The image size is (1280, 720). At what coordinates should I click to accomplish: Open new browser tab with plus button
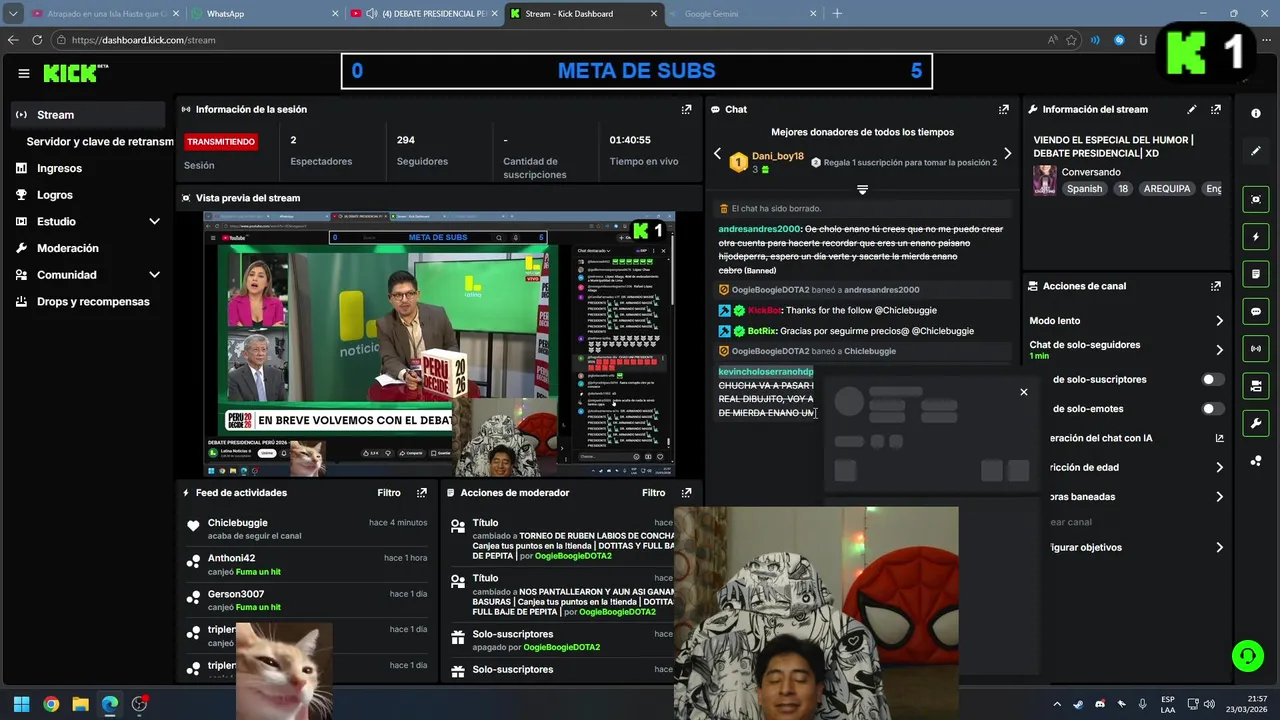[837, 14]
